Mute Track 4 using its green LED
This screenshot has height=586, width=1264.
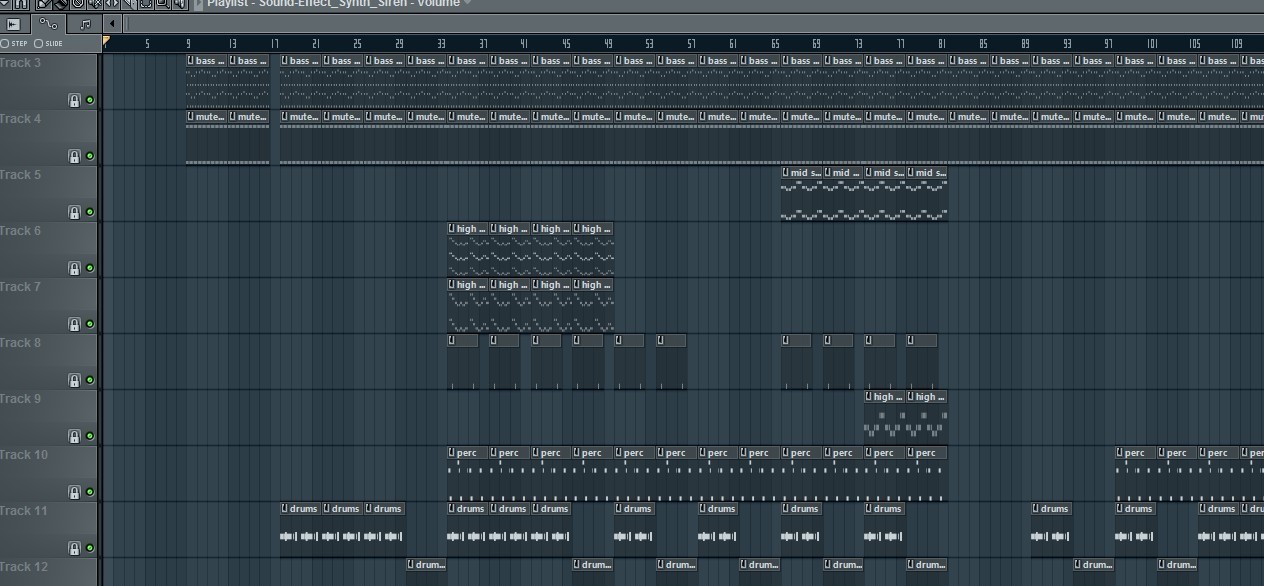pyautogui.click(x=90, y=156)
